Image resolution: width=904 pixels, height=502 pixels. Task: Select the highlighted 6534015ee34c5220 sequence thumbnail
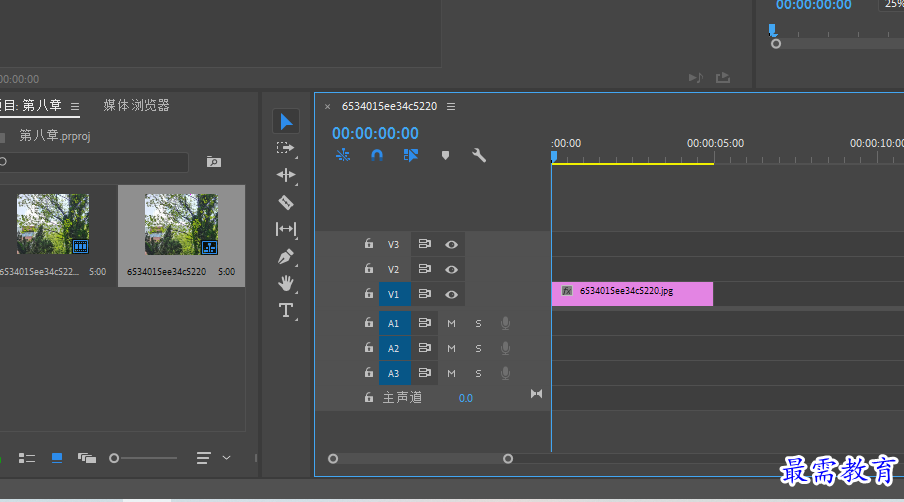[x=181, y=224]
